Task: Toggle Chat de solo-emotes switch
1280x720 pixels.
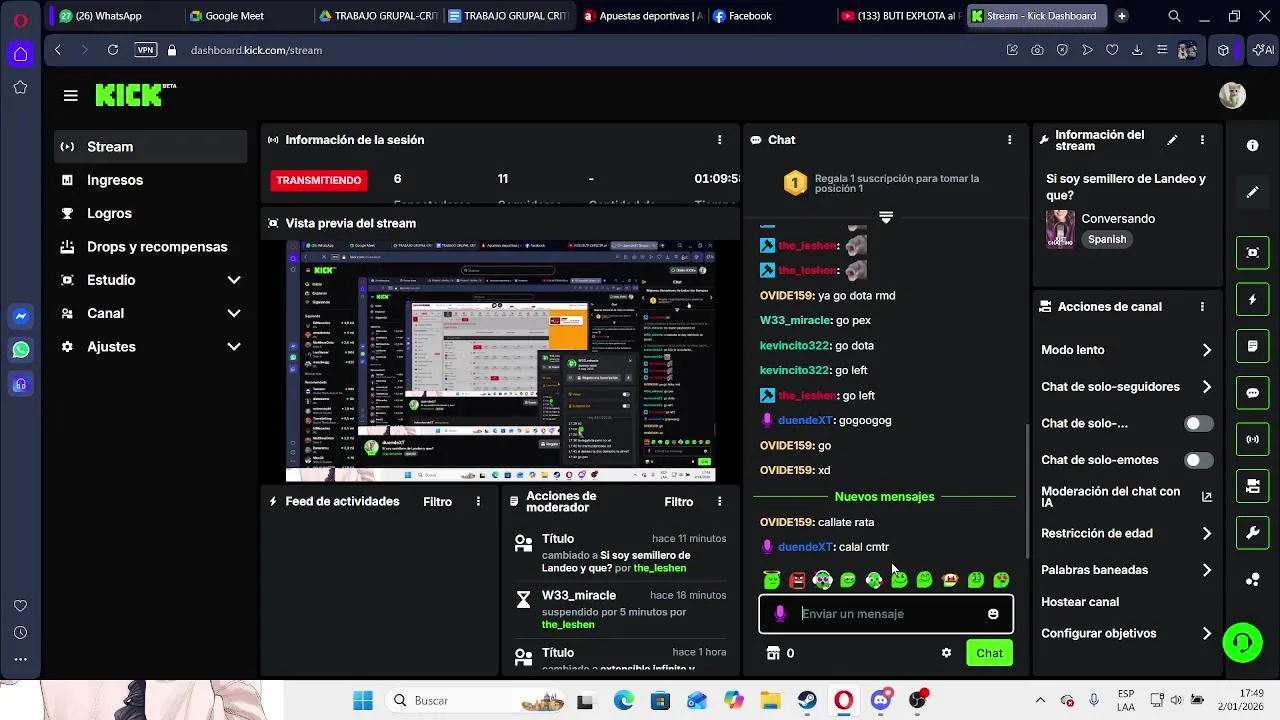Action: coord(1198,461)
